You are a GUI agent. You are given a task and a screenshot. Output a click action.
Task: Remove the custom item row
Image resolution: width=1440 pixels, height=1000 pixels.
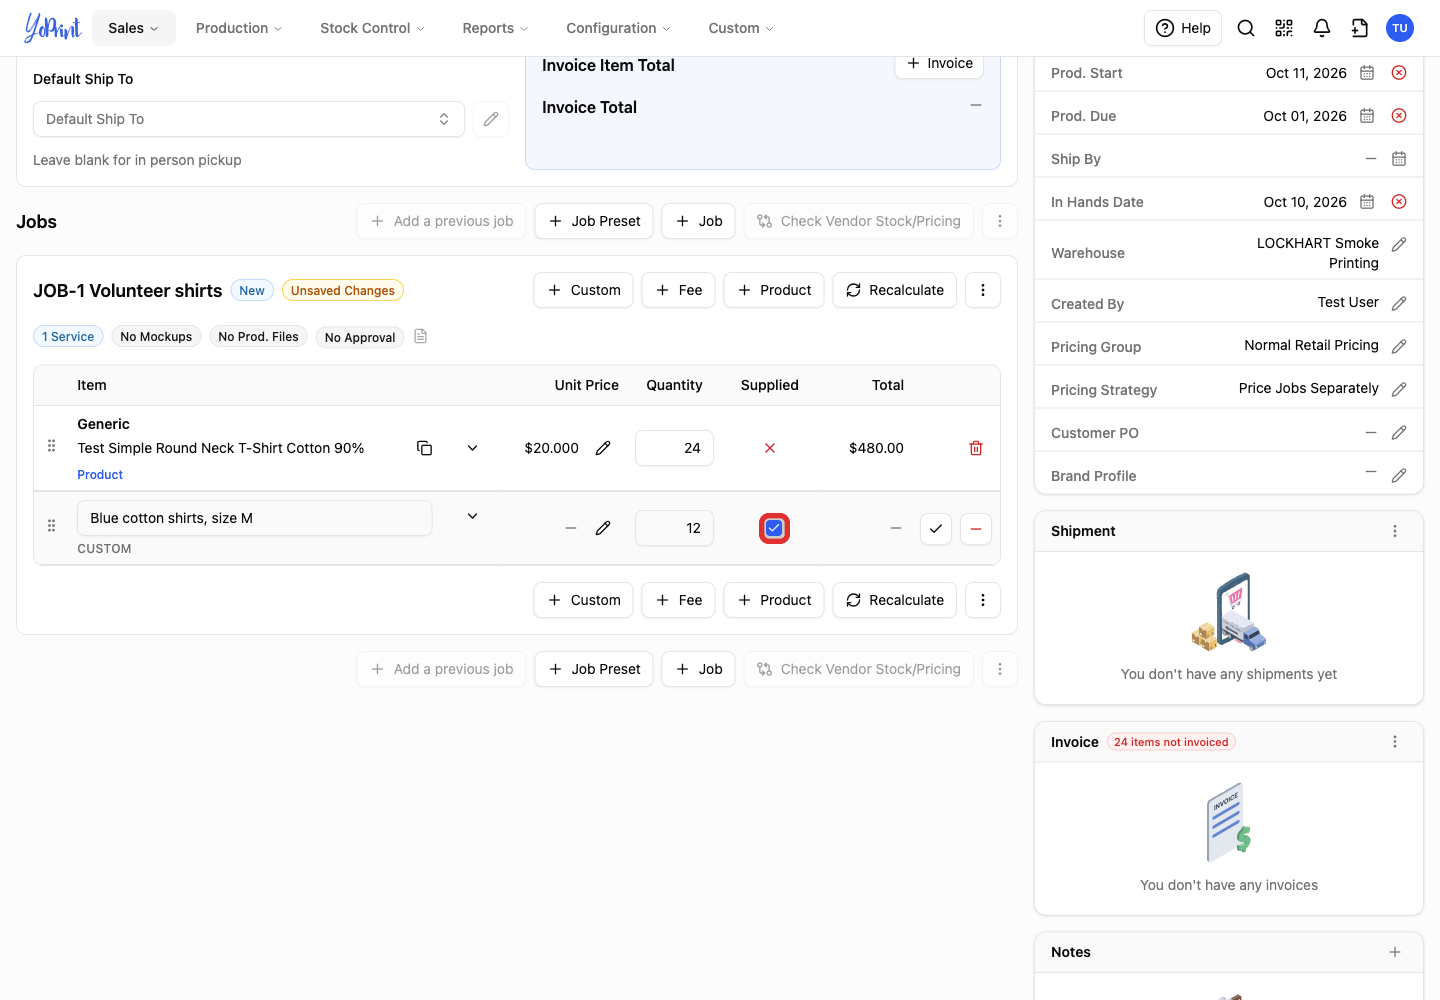click(976, 528)
